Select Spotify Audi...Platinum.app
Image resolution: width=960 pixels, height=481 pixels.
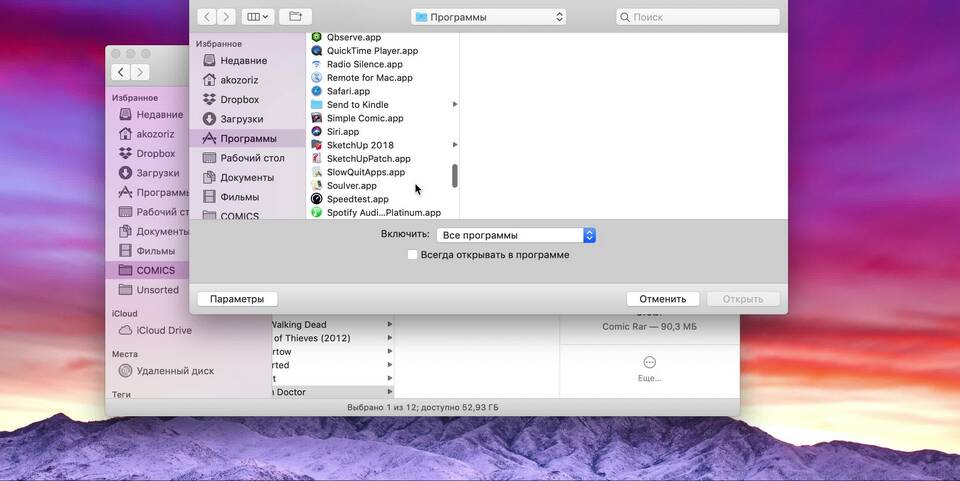tap(383, 212)
